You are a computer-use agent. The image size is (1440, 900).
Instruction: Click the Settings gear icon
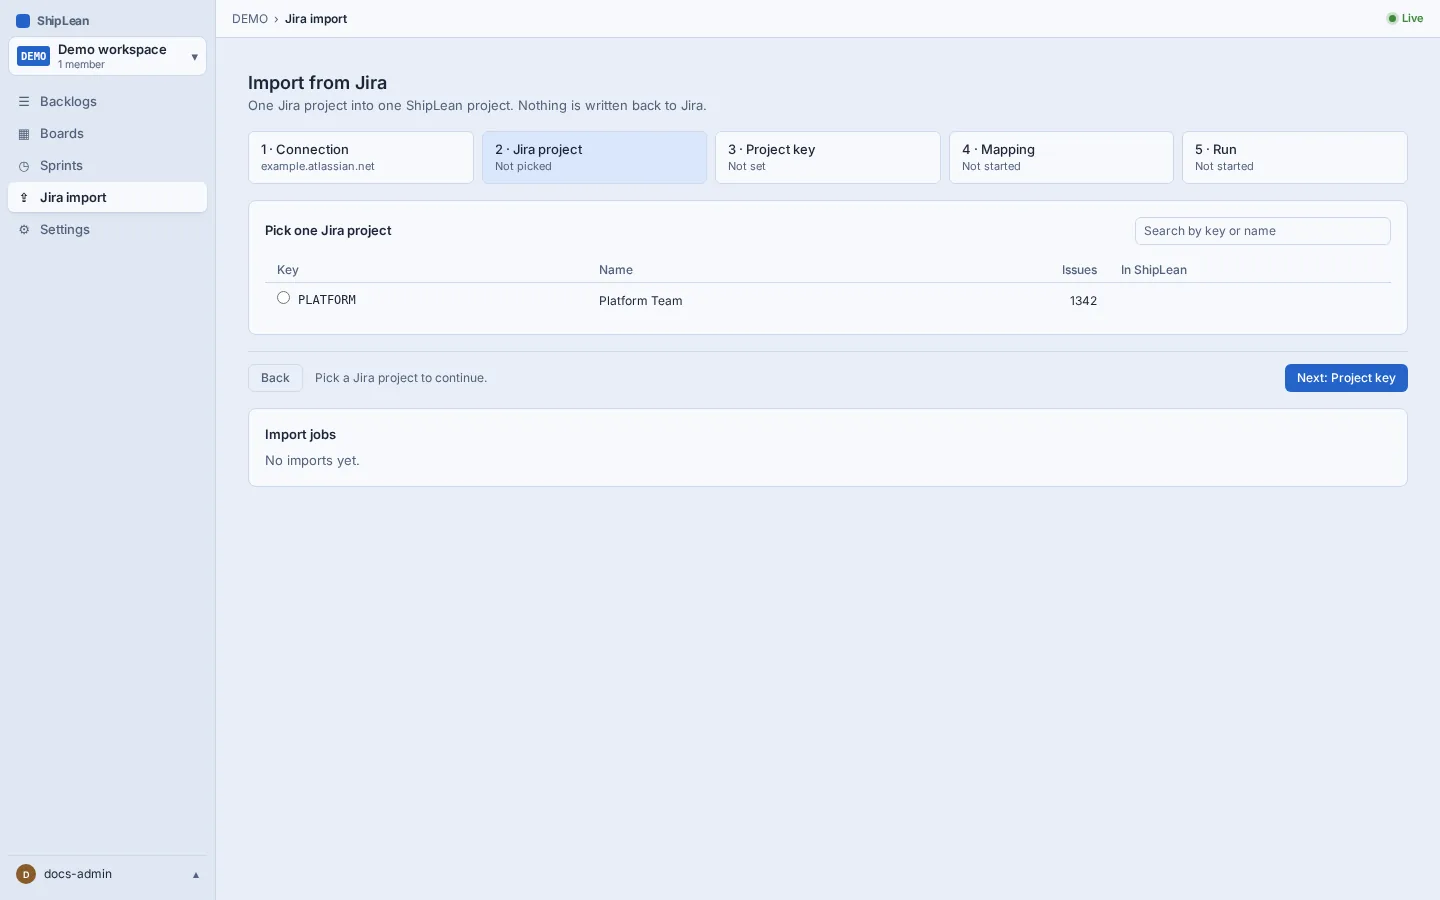pyautogui.click(x=24, y=230)
